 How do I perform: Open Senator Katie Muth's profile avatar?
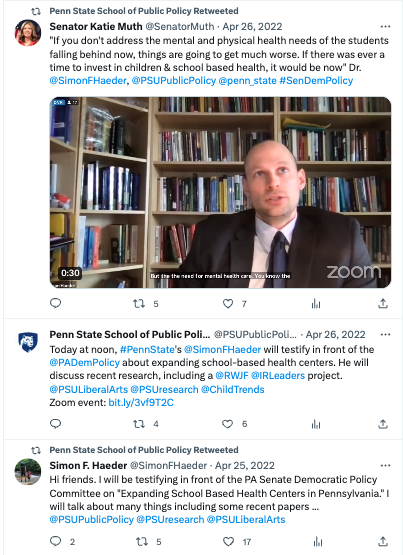(x=28, y=33)
